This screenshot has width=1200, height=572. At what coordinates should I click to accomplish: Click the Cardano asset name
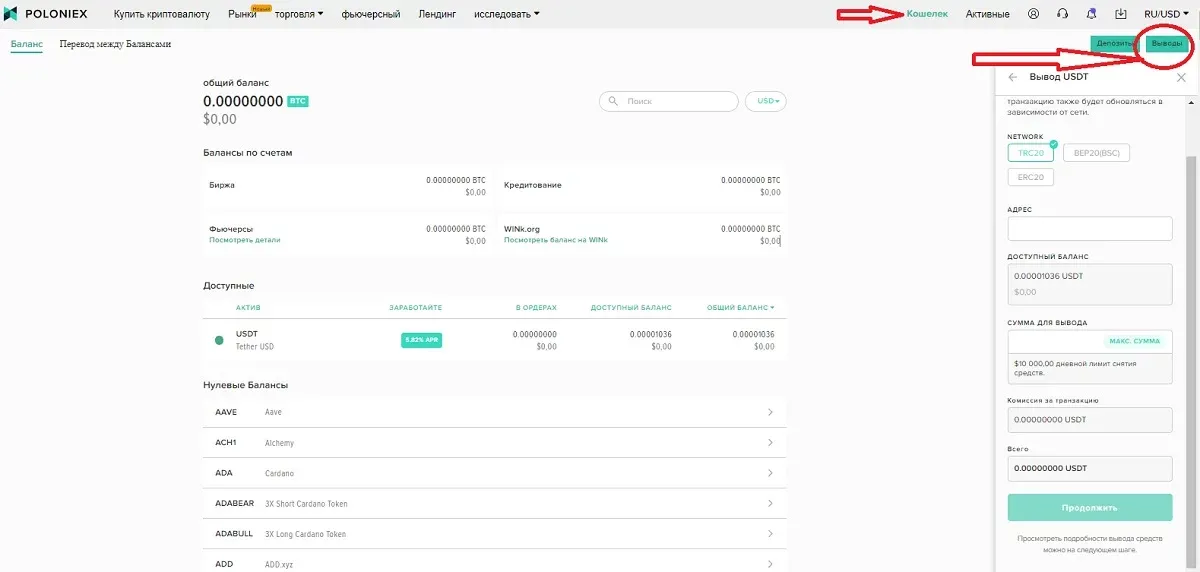point(280,473)
